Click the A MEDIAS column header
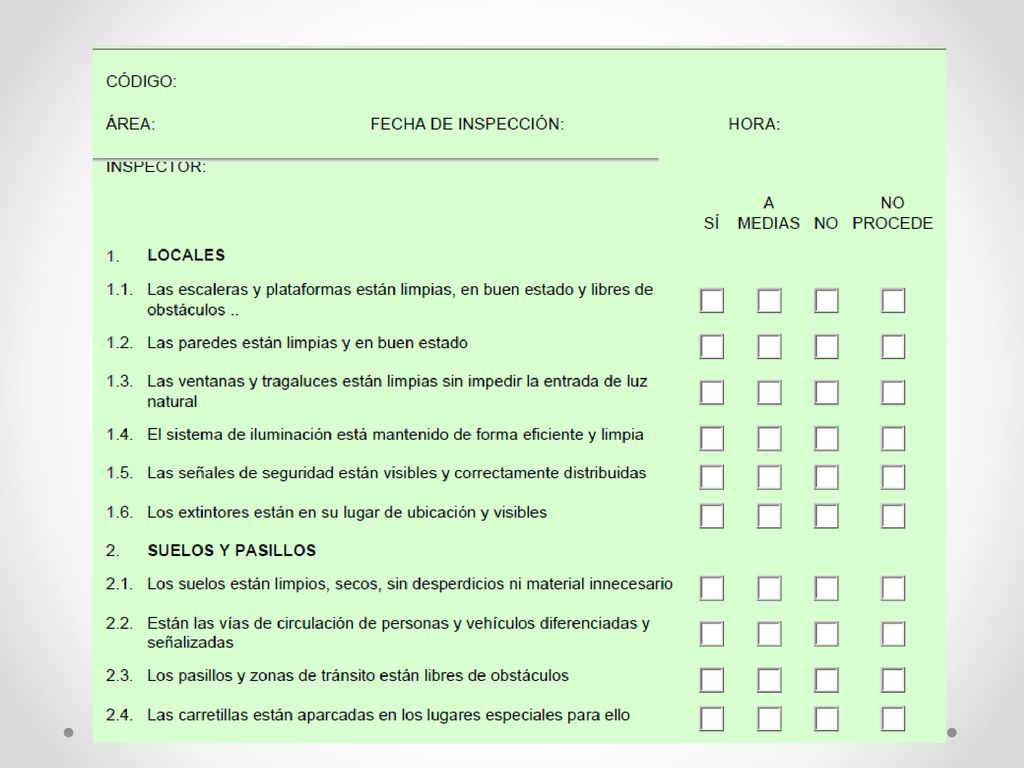 (769, 213)
